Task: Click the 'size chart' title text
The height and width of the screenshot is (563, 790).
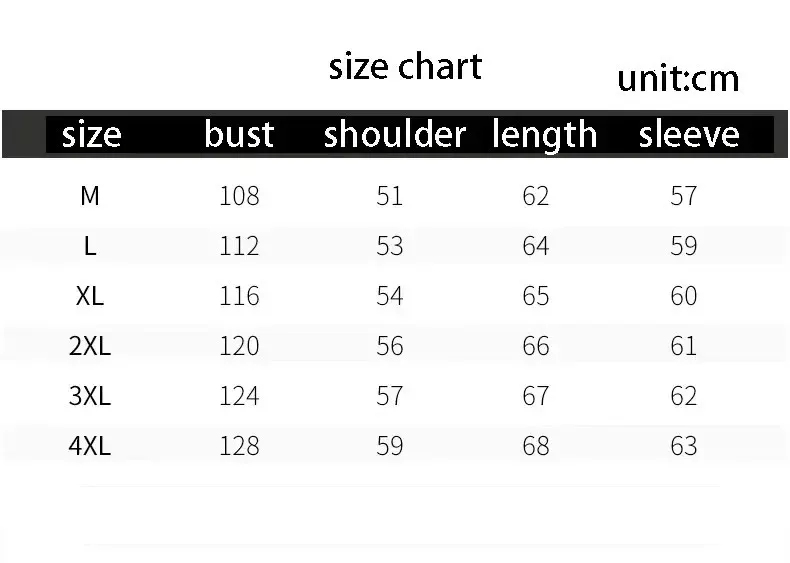Action: point(405,67)
